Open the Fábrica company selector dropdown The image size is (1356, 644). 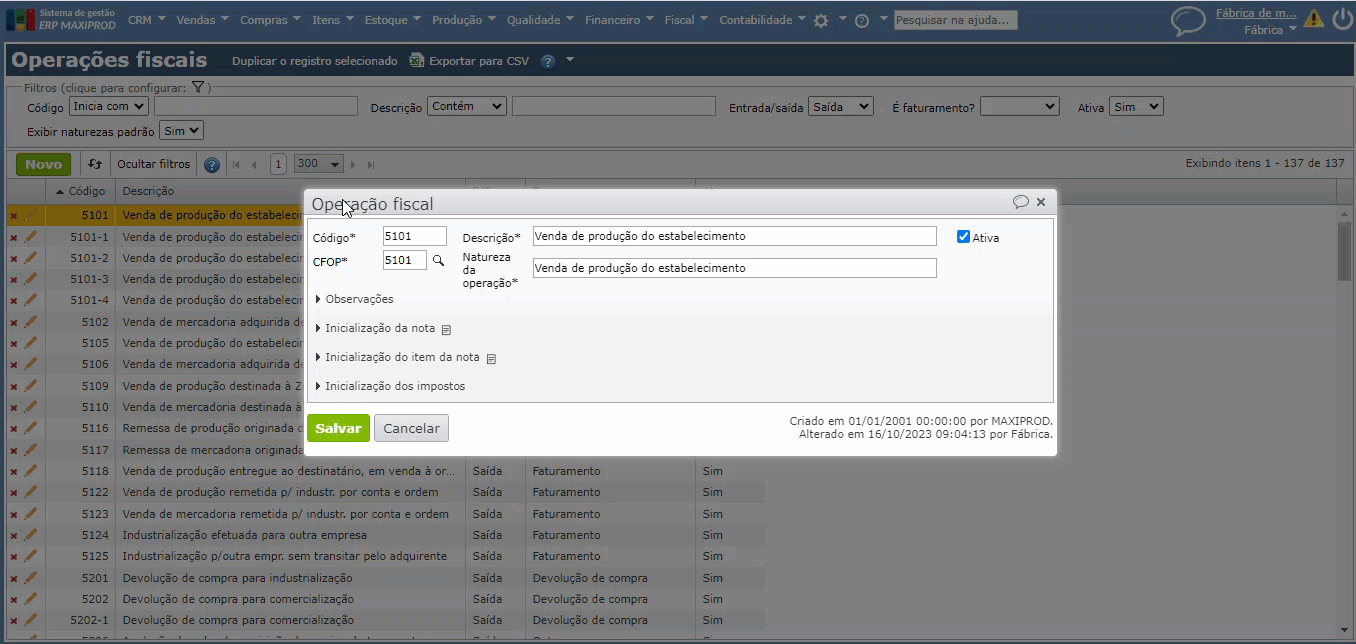point(1270,30)
